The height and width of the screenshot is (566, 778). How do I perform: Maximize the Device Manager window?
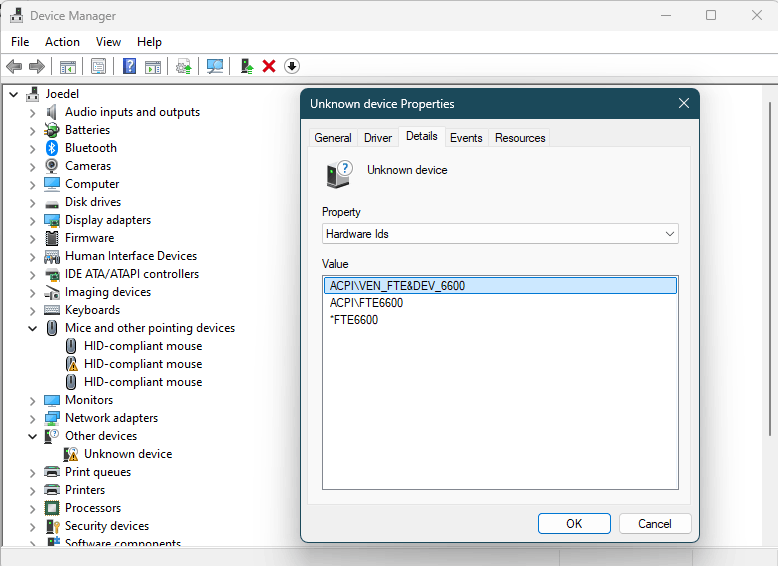(711, 15)
